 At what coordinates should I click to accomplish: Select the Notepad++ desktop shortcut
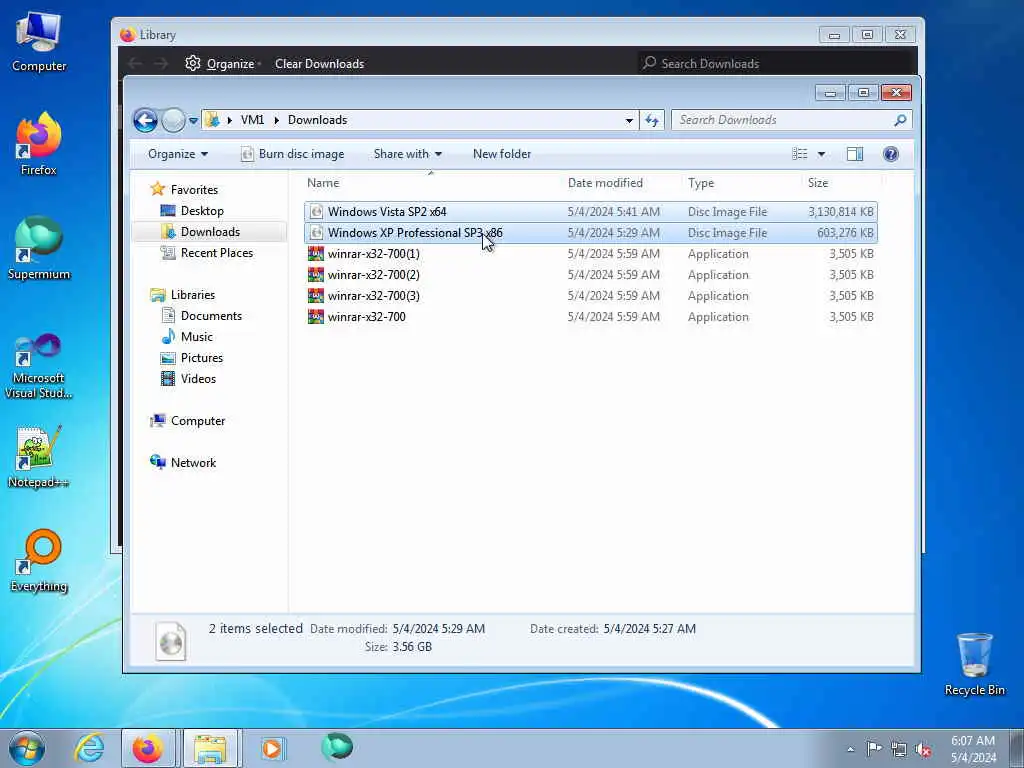[39, 457]
